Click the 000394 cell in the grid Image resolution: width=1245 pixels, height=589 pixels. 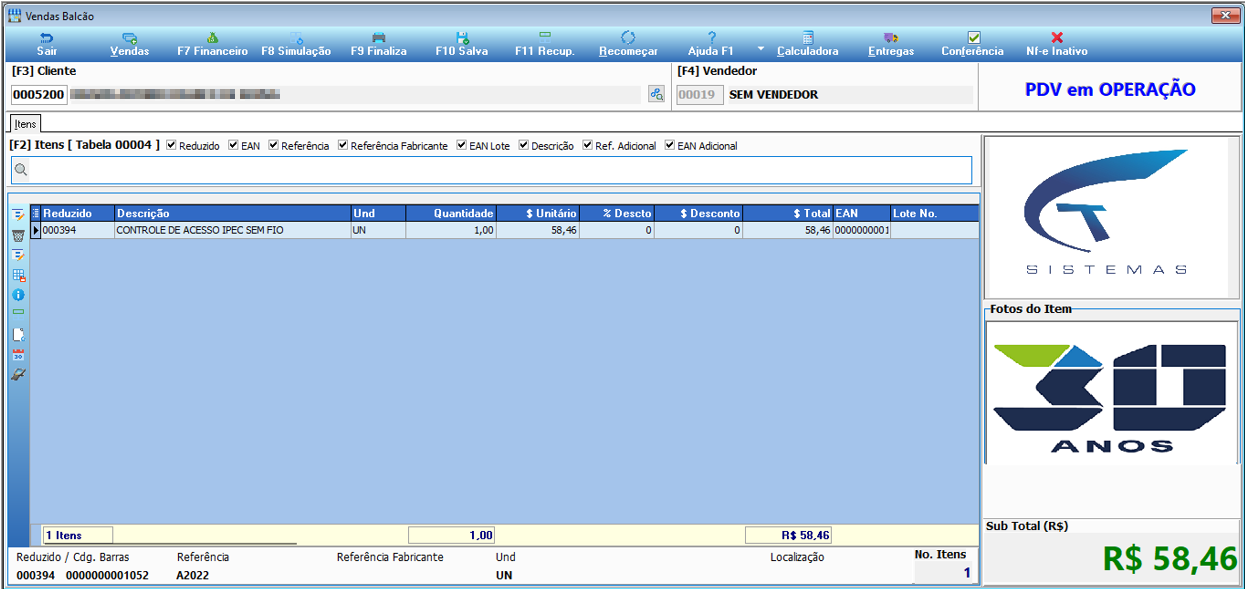click(78, 230)
